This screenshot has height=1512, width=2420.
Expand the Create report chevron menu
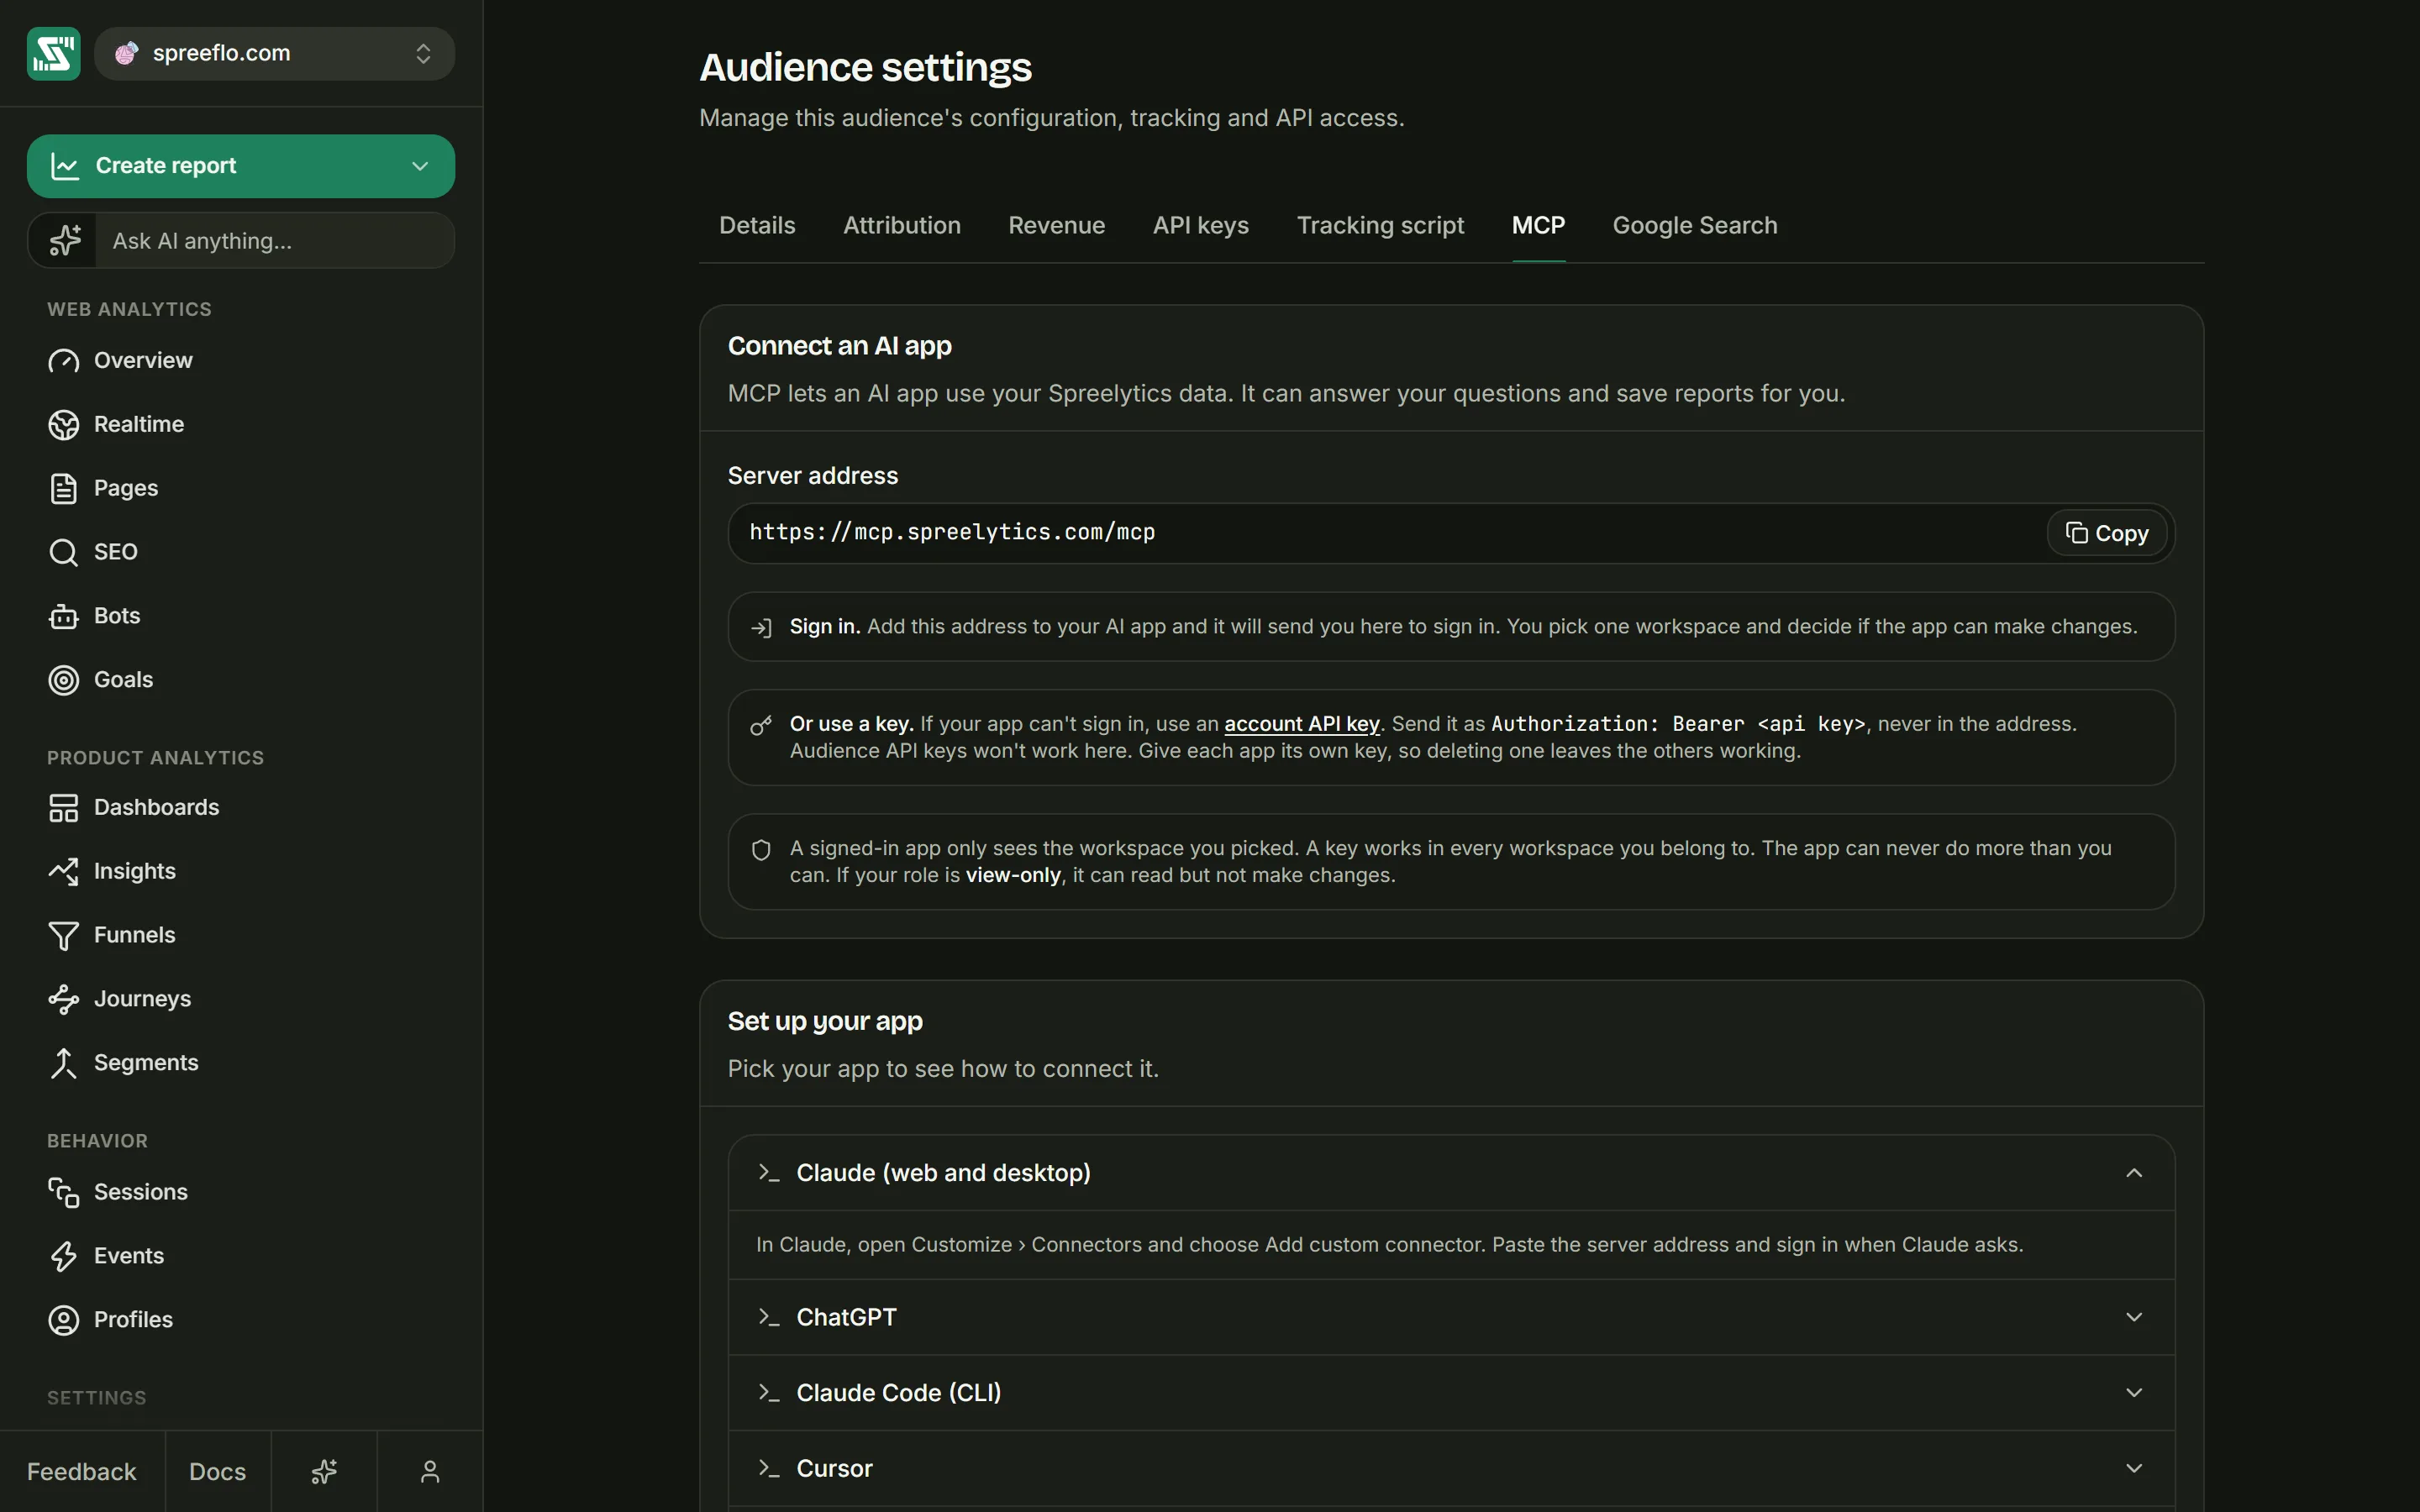click(420, 166)
